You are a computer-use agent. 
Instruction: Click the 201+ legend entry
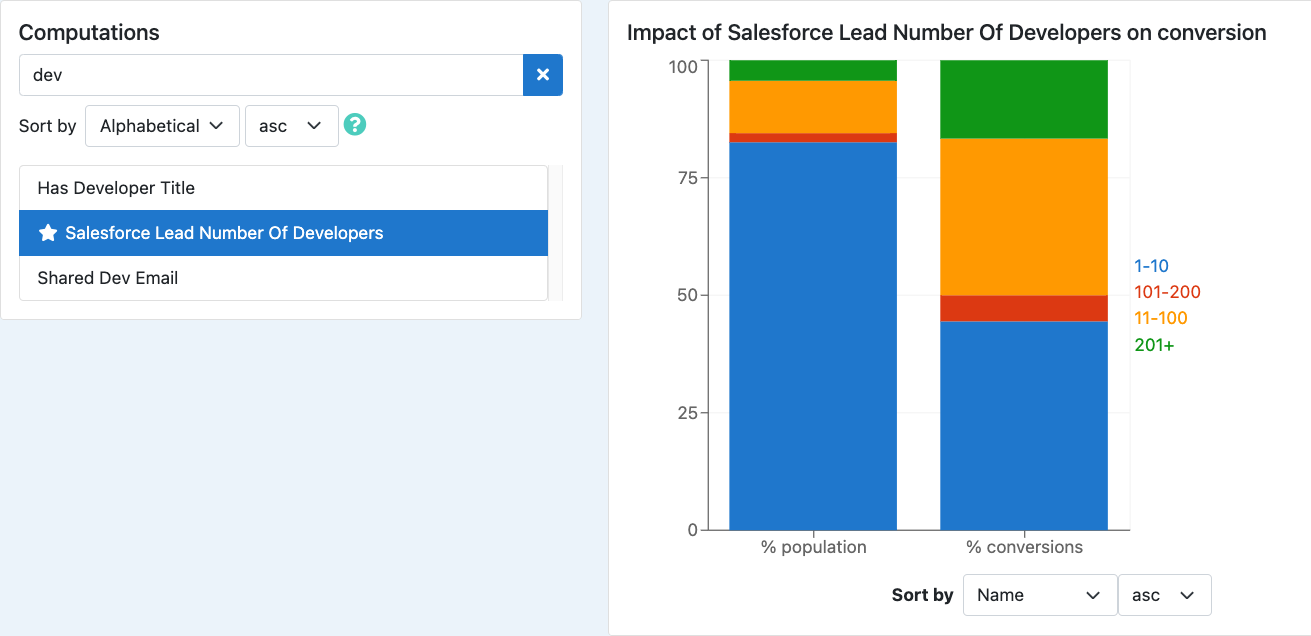pos(1154,345)
